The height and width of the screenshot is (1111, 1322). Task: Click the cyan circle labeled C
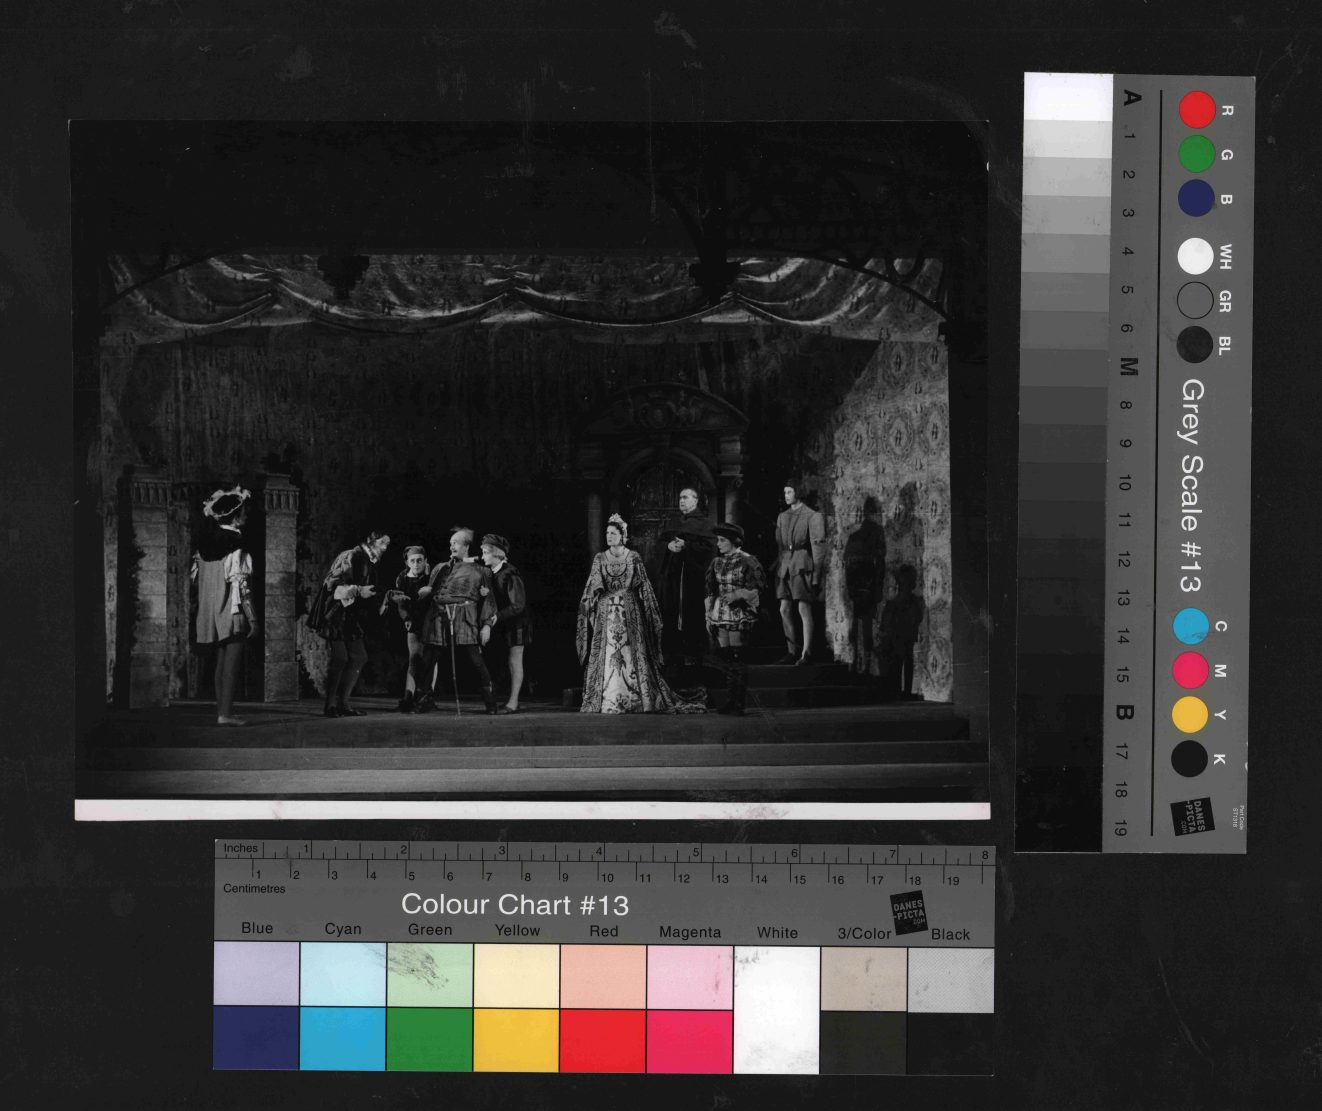pyautogui.click(x=1190, y=626)
